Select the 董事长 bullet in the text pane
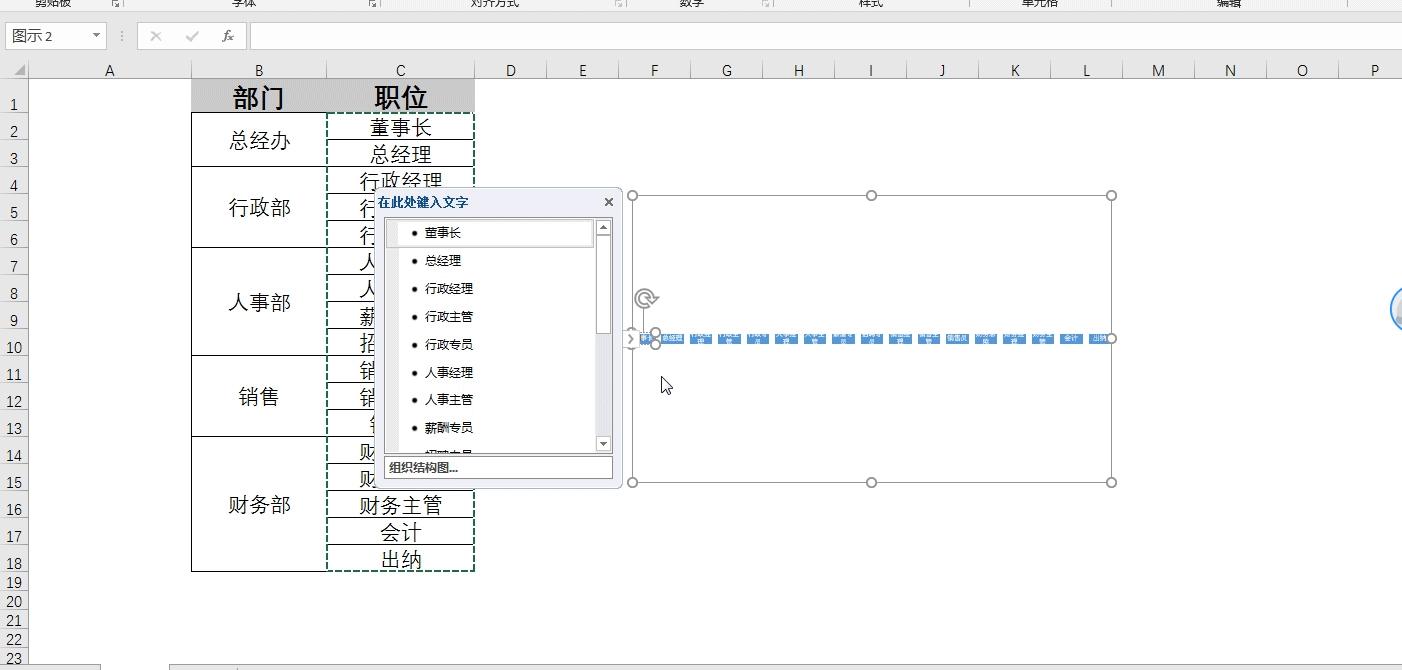 440,232
